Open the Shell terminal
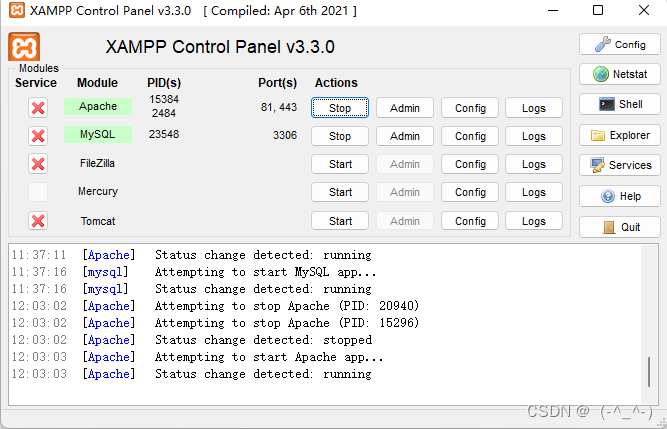Screen dimensions: 667x429 tap(620, 104)
